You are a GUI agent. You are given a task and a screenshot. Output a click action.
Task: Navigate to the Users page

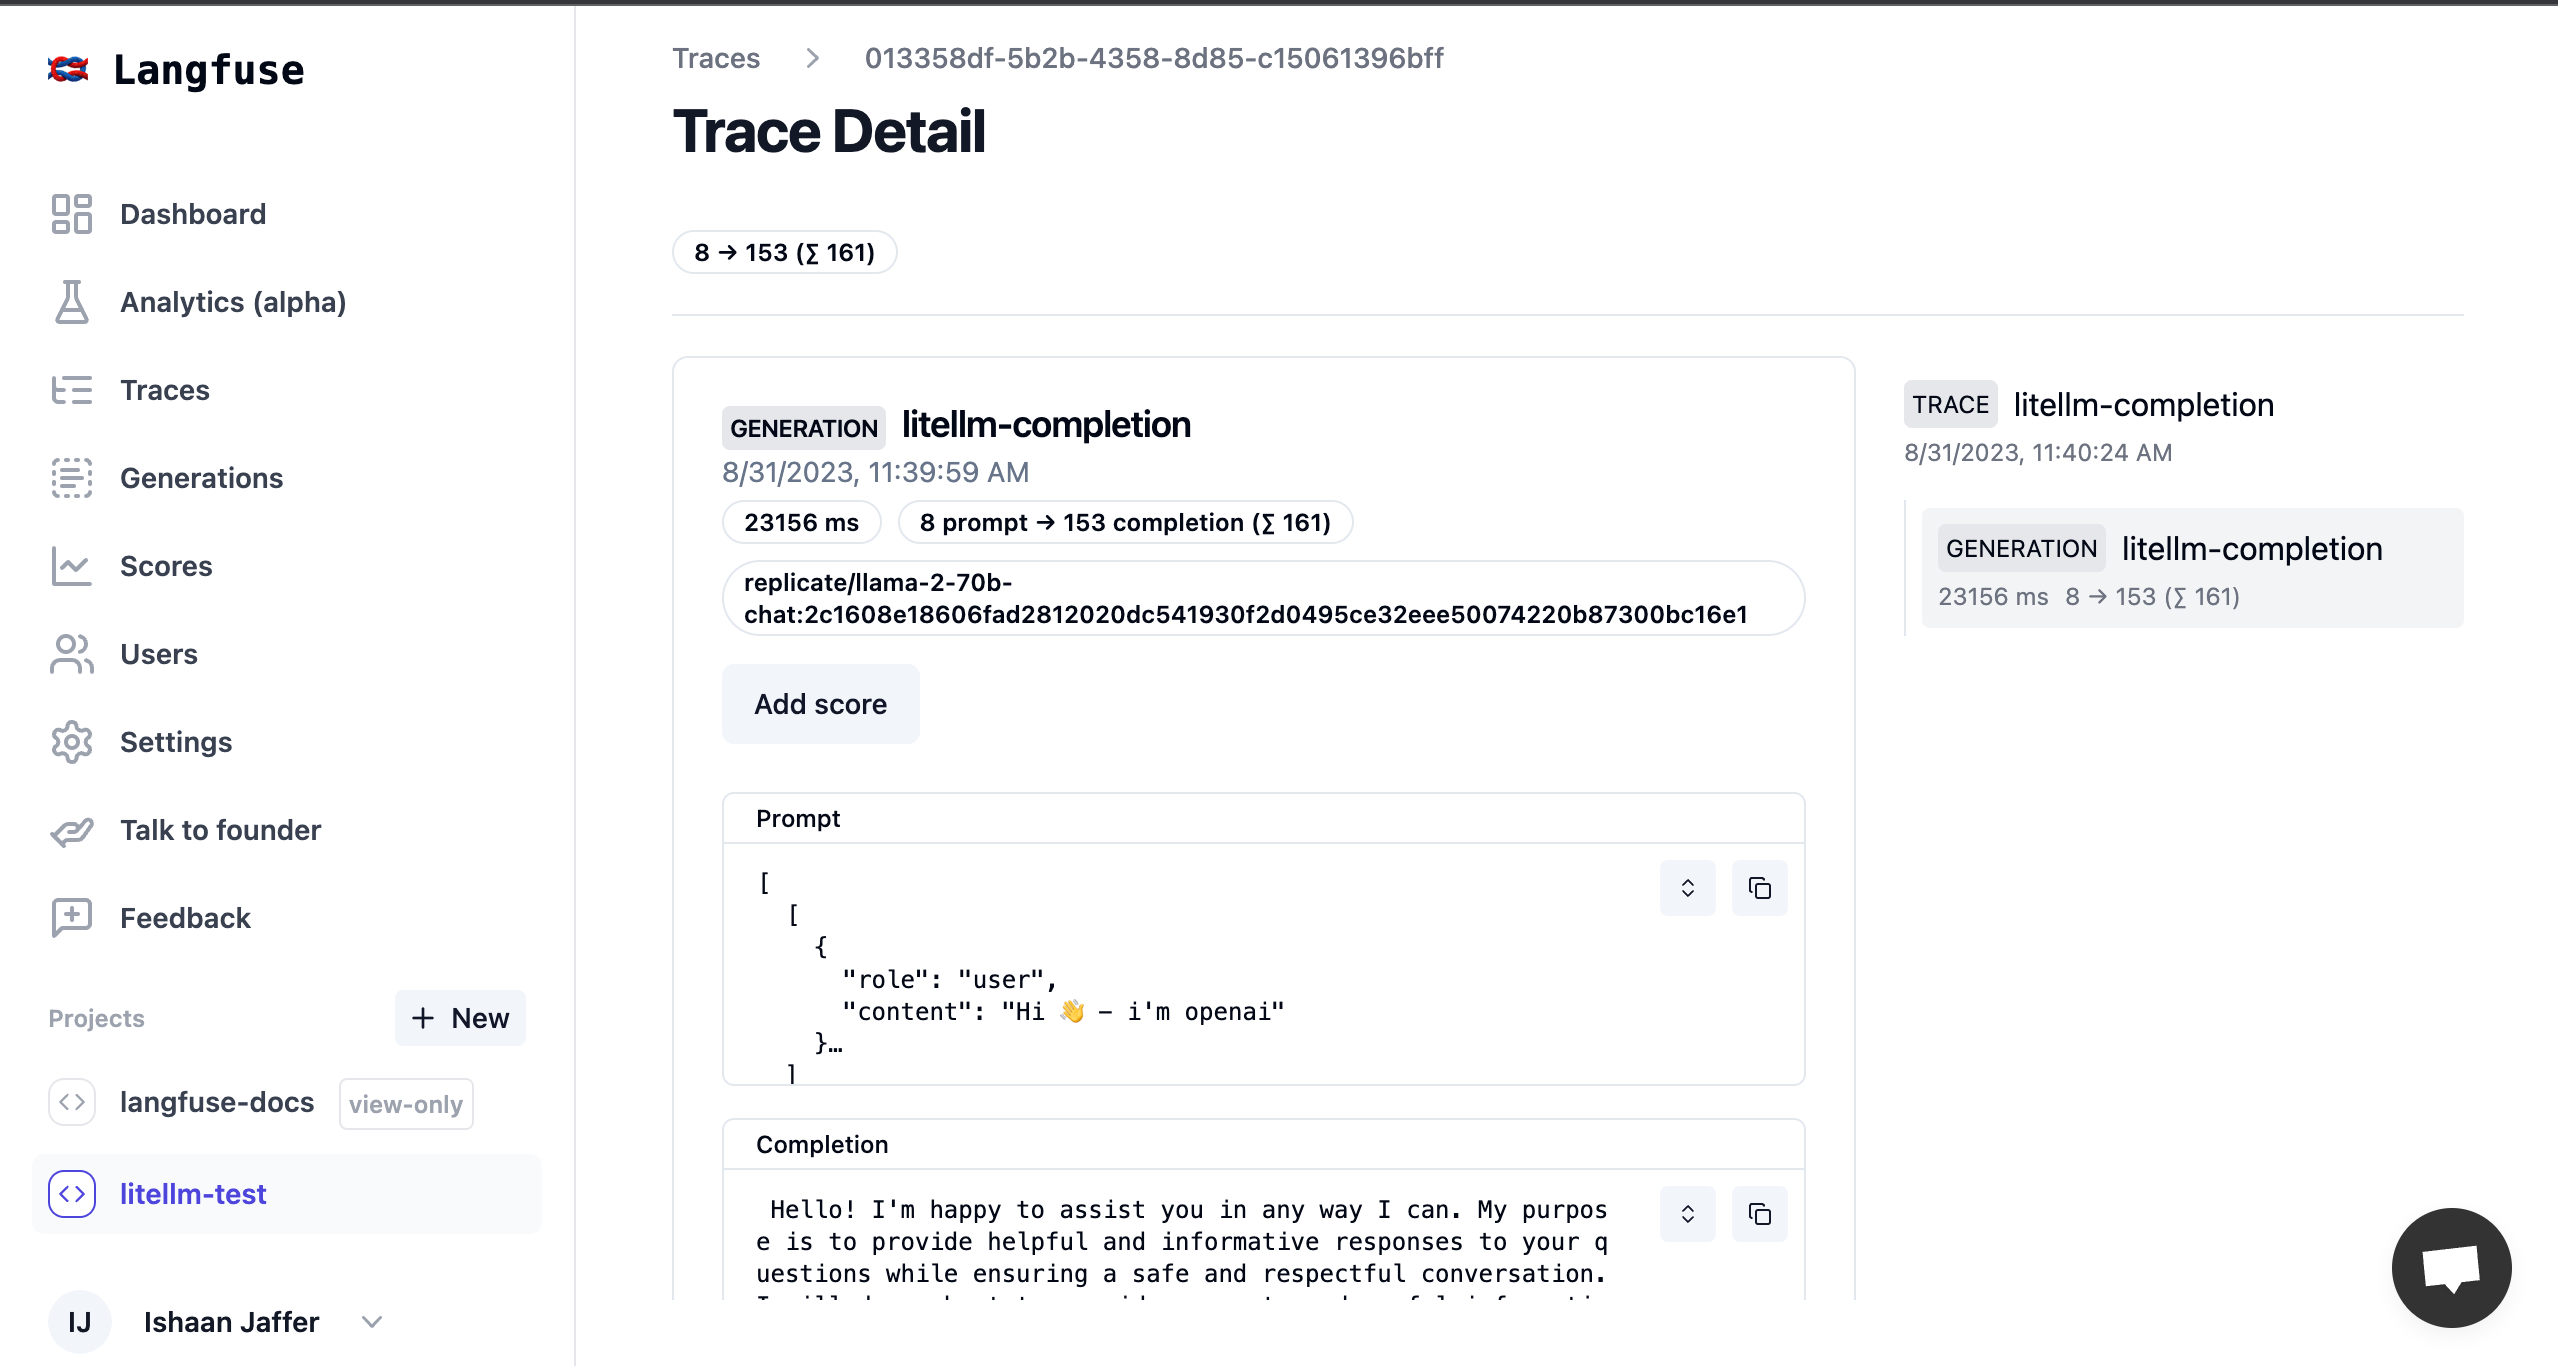[158, 654]
